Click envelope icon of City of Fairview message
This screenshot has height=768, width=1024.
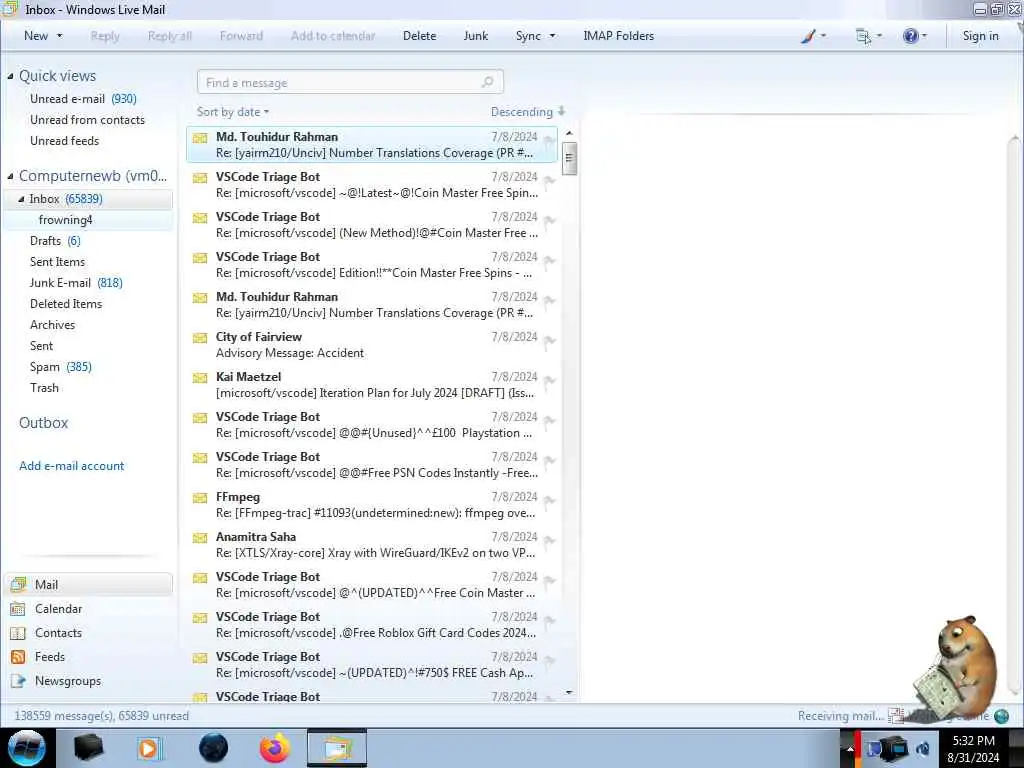click(x=200, y=338)
